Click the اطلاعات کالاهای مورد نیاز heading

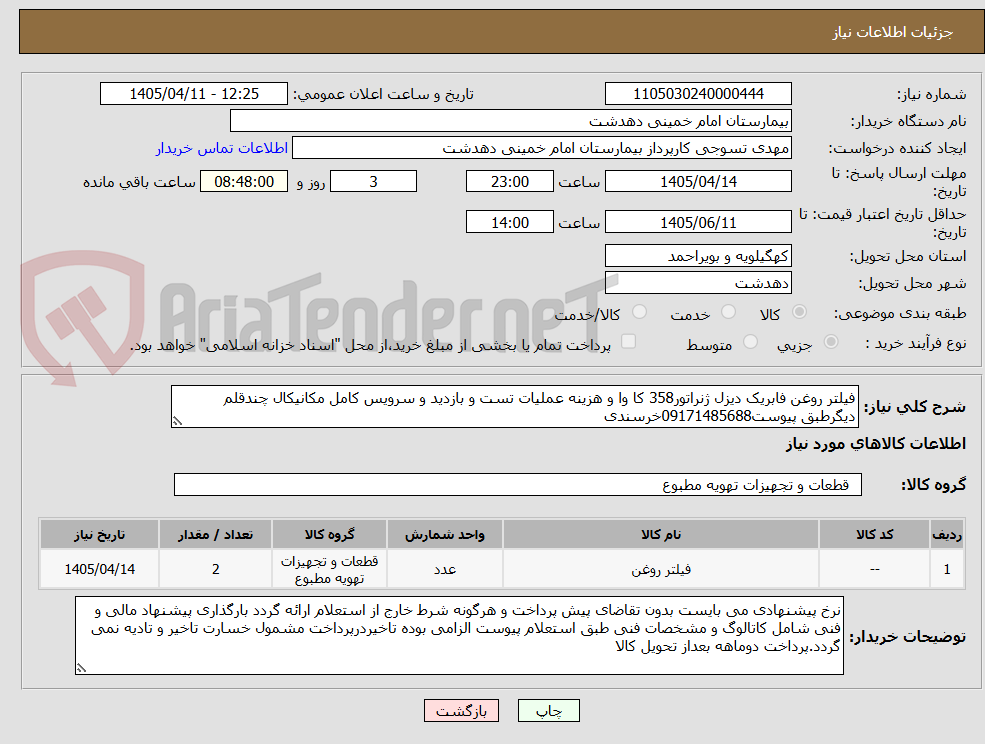tap(875, 444)
